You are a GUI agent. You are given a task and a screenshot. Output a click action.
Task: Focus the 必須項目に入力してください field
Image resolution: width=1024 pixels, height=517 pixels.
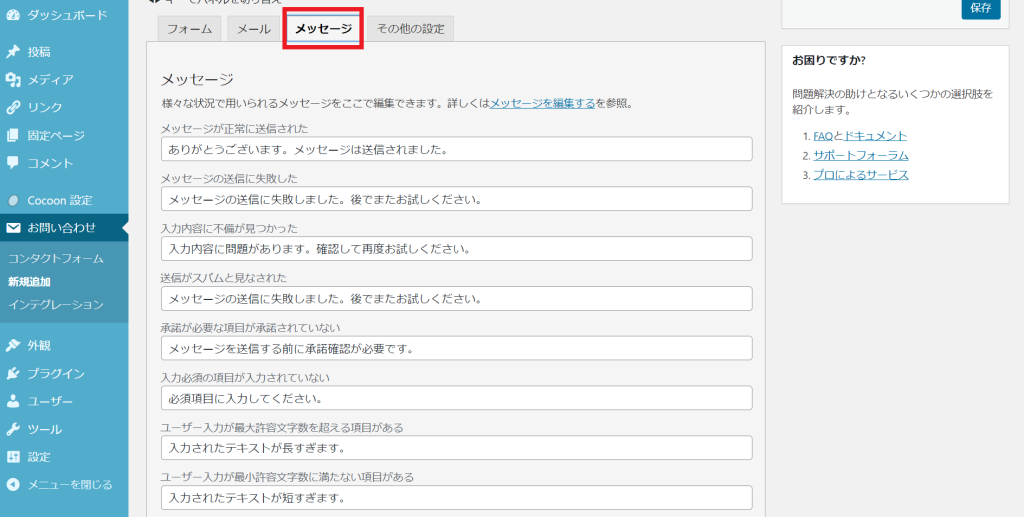[x=456, y=398]
